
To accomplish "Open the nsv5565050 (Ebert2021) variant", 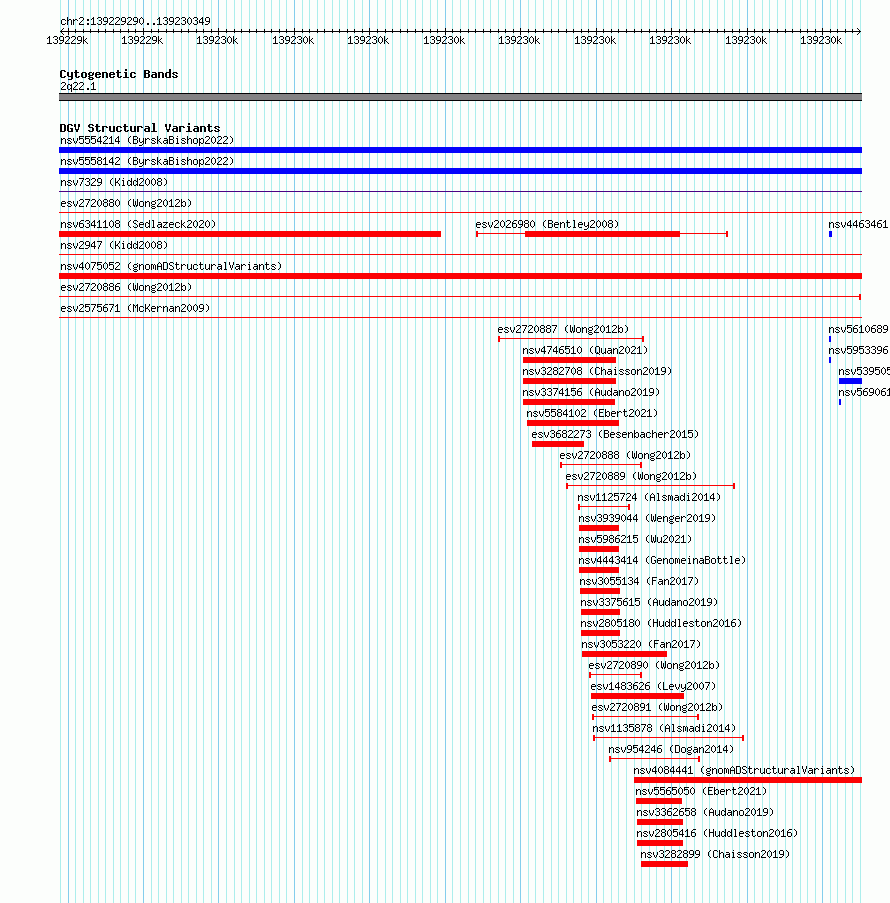I will click(x=701, y=792).
